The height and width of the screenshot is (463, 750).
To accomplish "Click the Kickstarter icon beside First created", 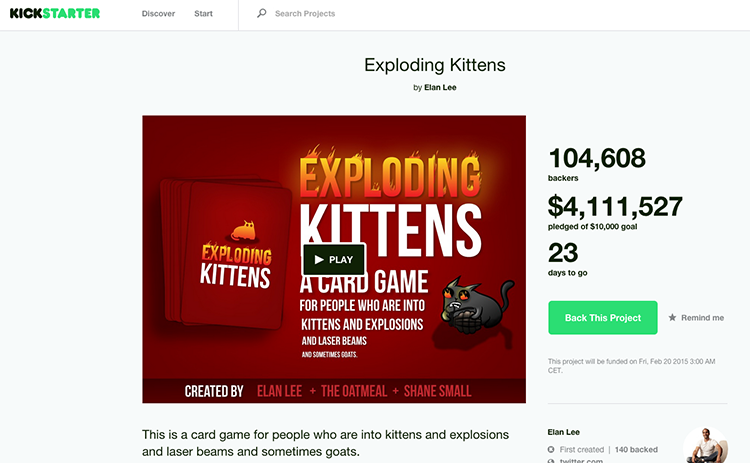I will 552,449.
